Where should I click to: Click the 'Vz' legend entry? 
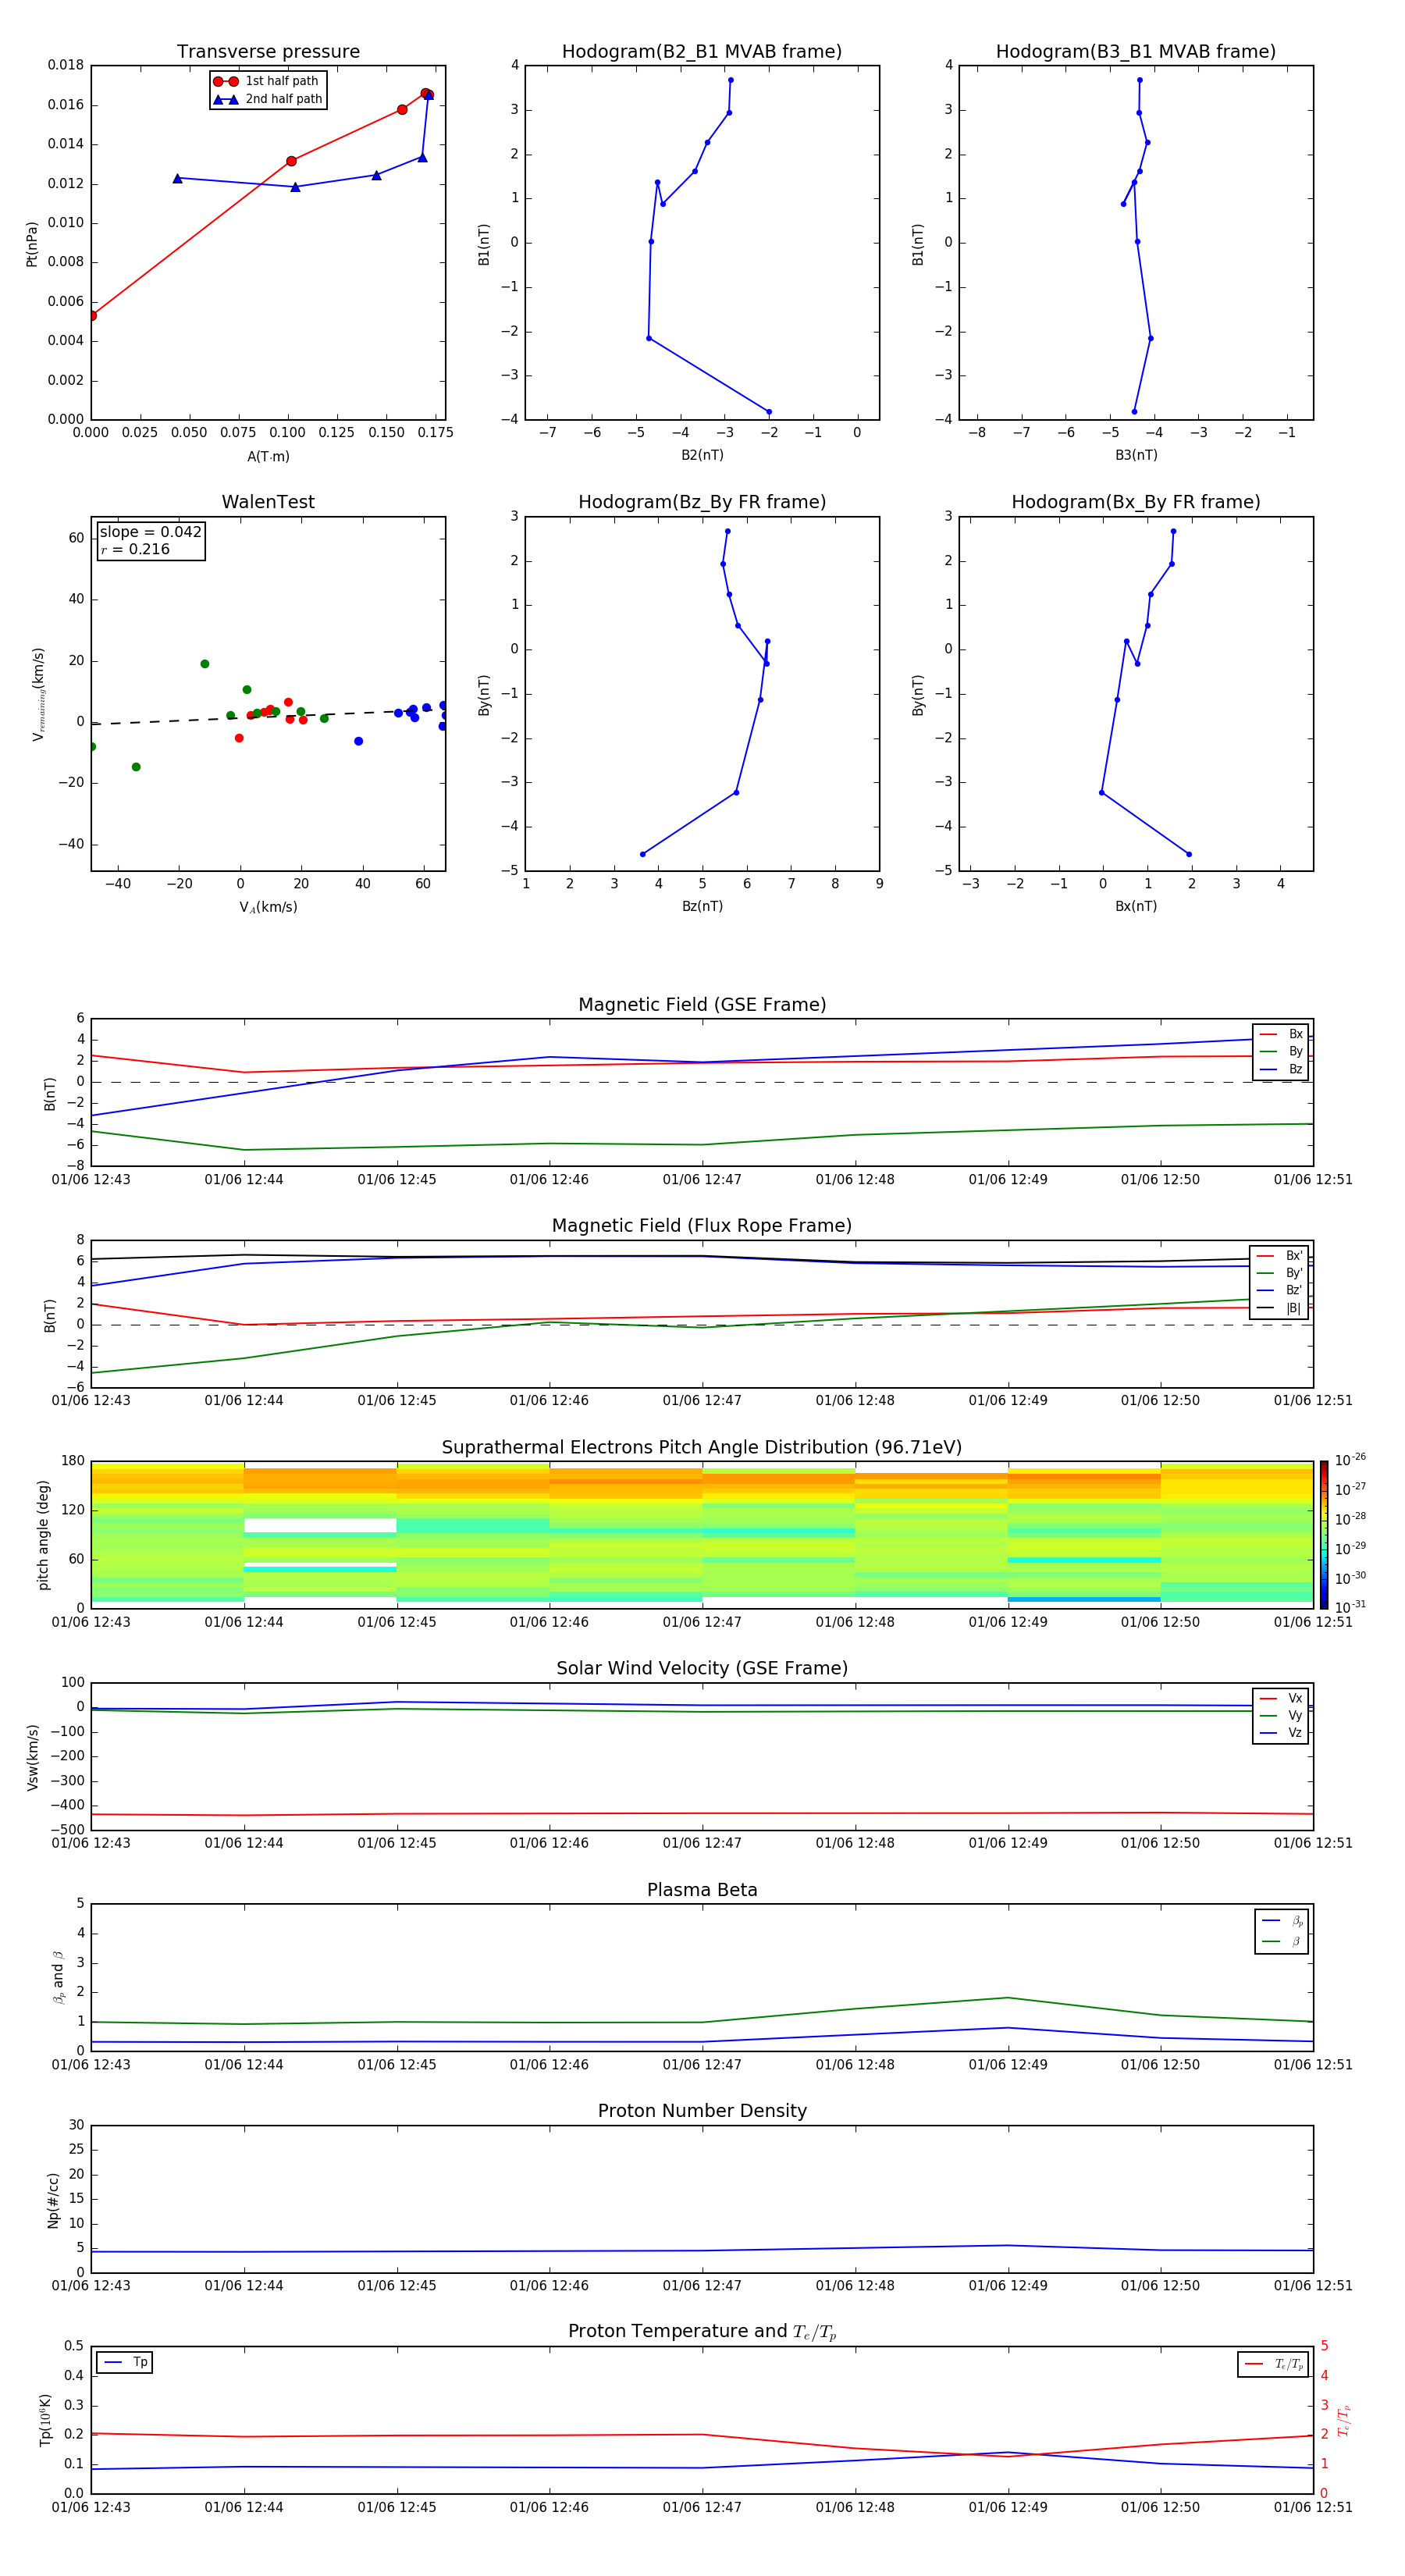tap(1281, 1733)
